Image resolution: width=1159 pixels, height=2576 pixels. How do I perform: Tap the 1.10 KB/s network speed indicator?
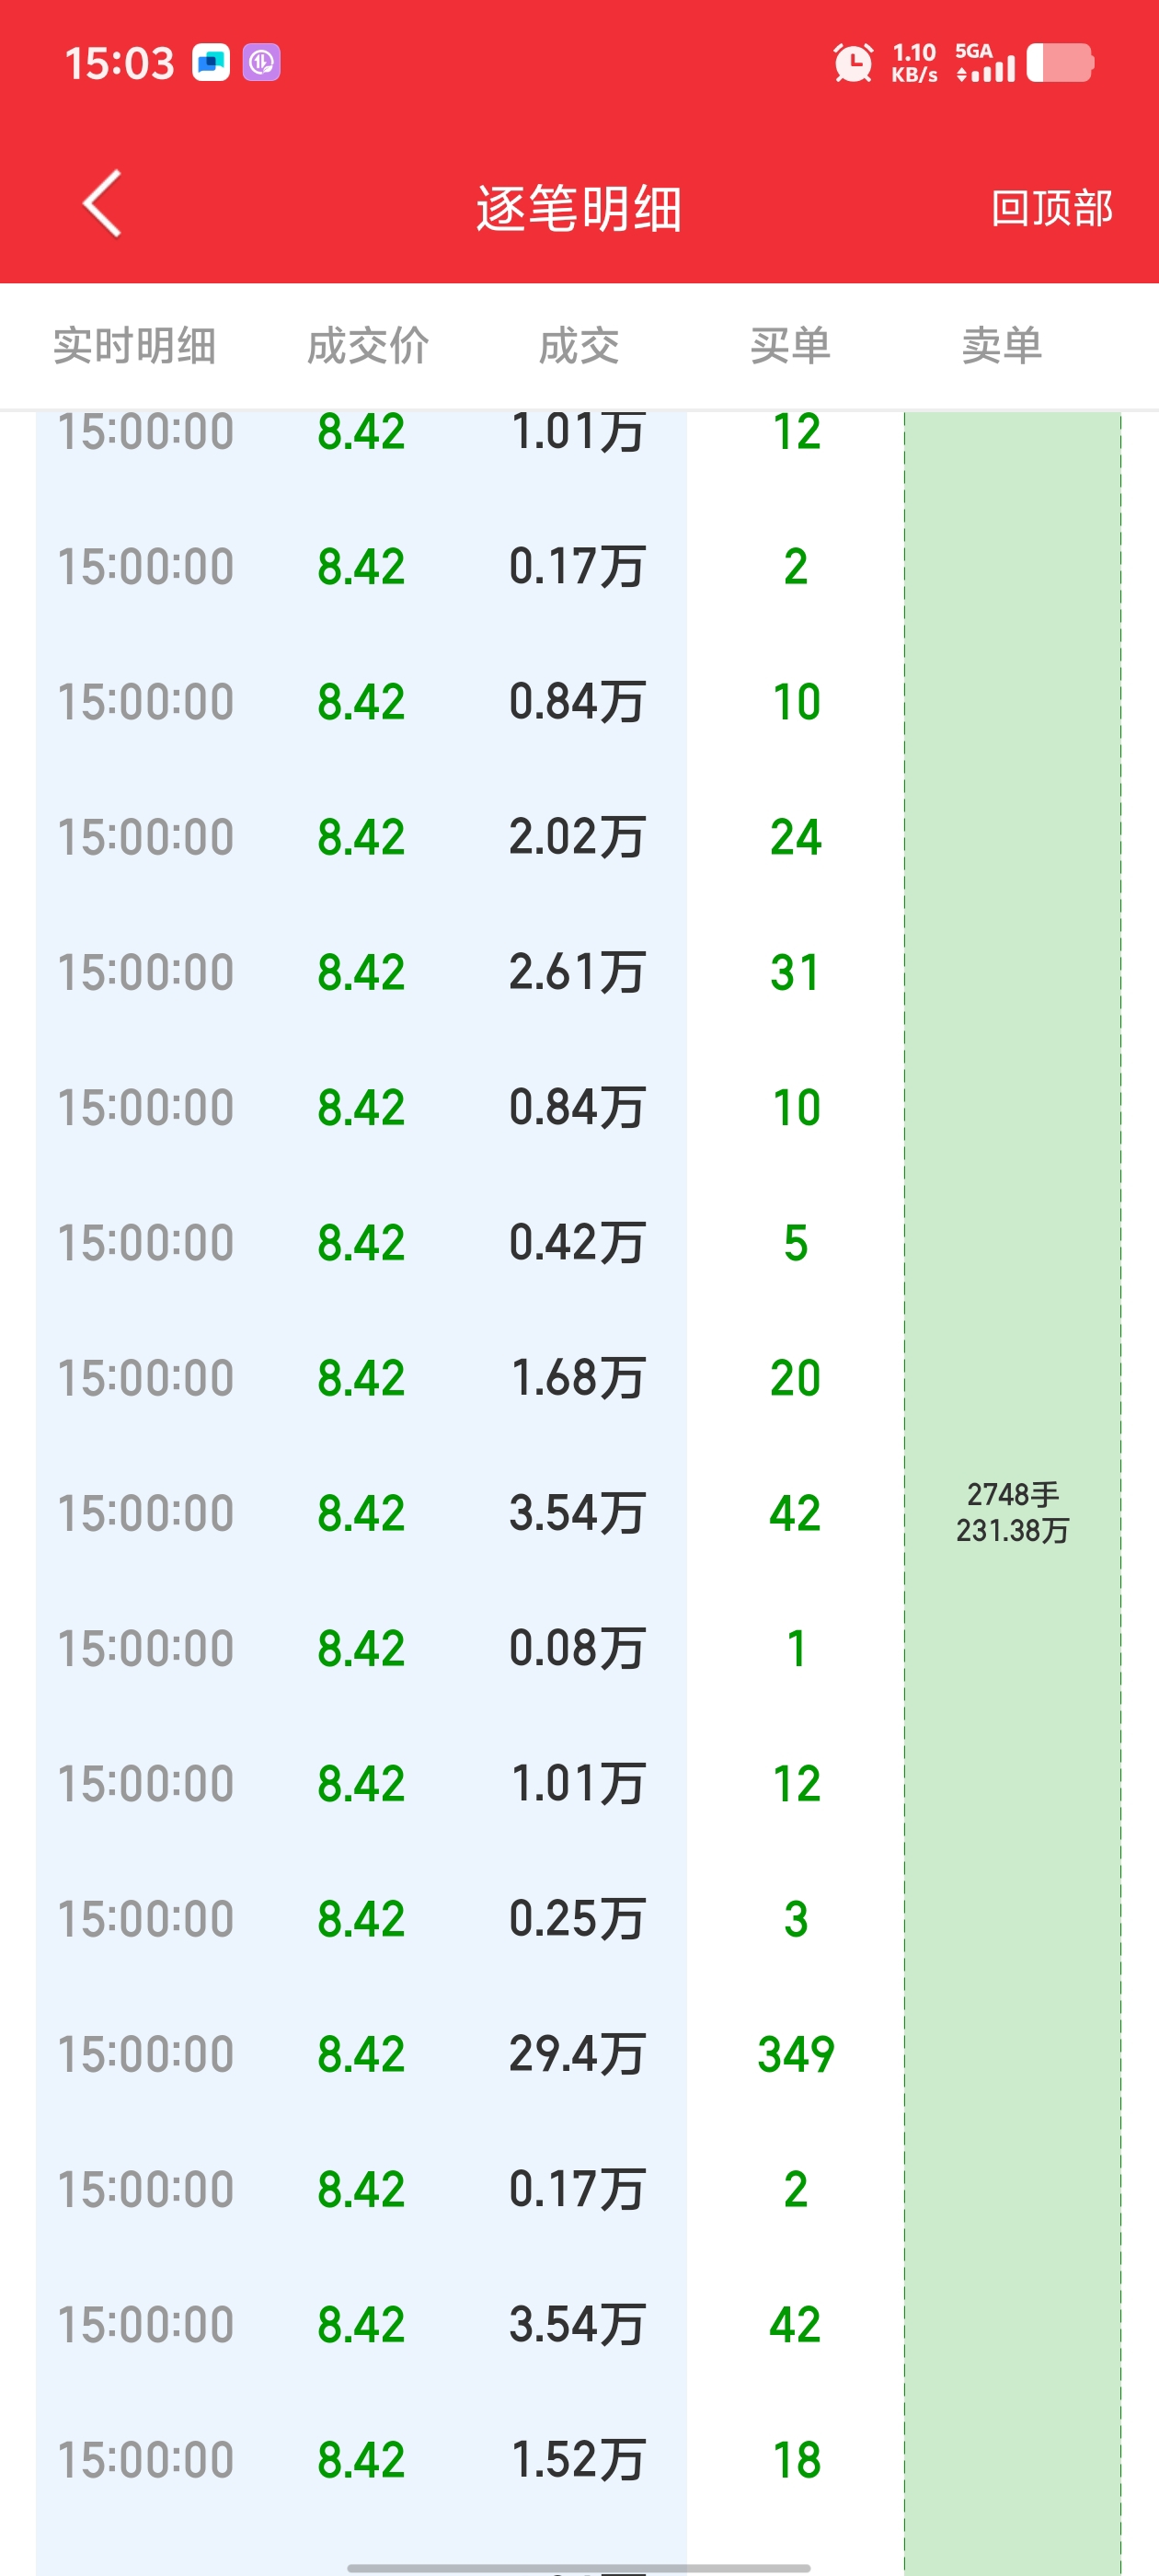[914, 62]
